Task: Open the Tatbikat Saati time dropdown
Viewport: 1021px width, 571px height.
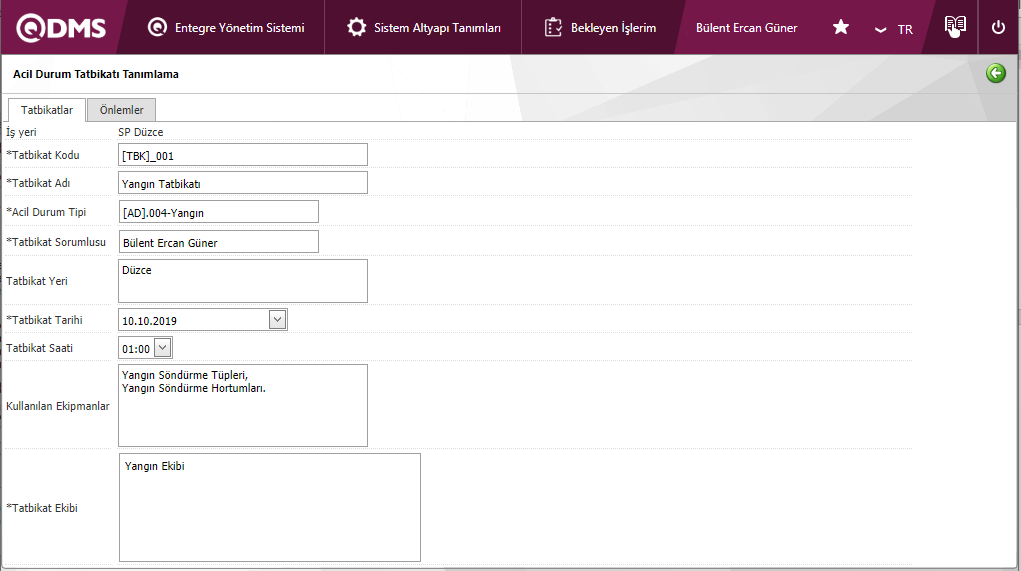Action: pos(163,348)
